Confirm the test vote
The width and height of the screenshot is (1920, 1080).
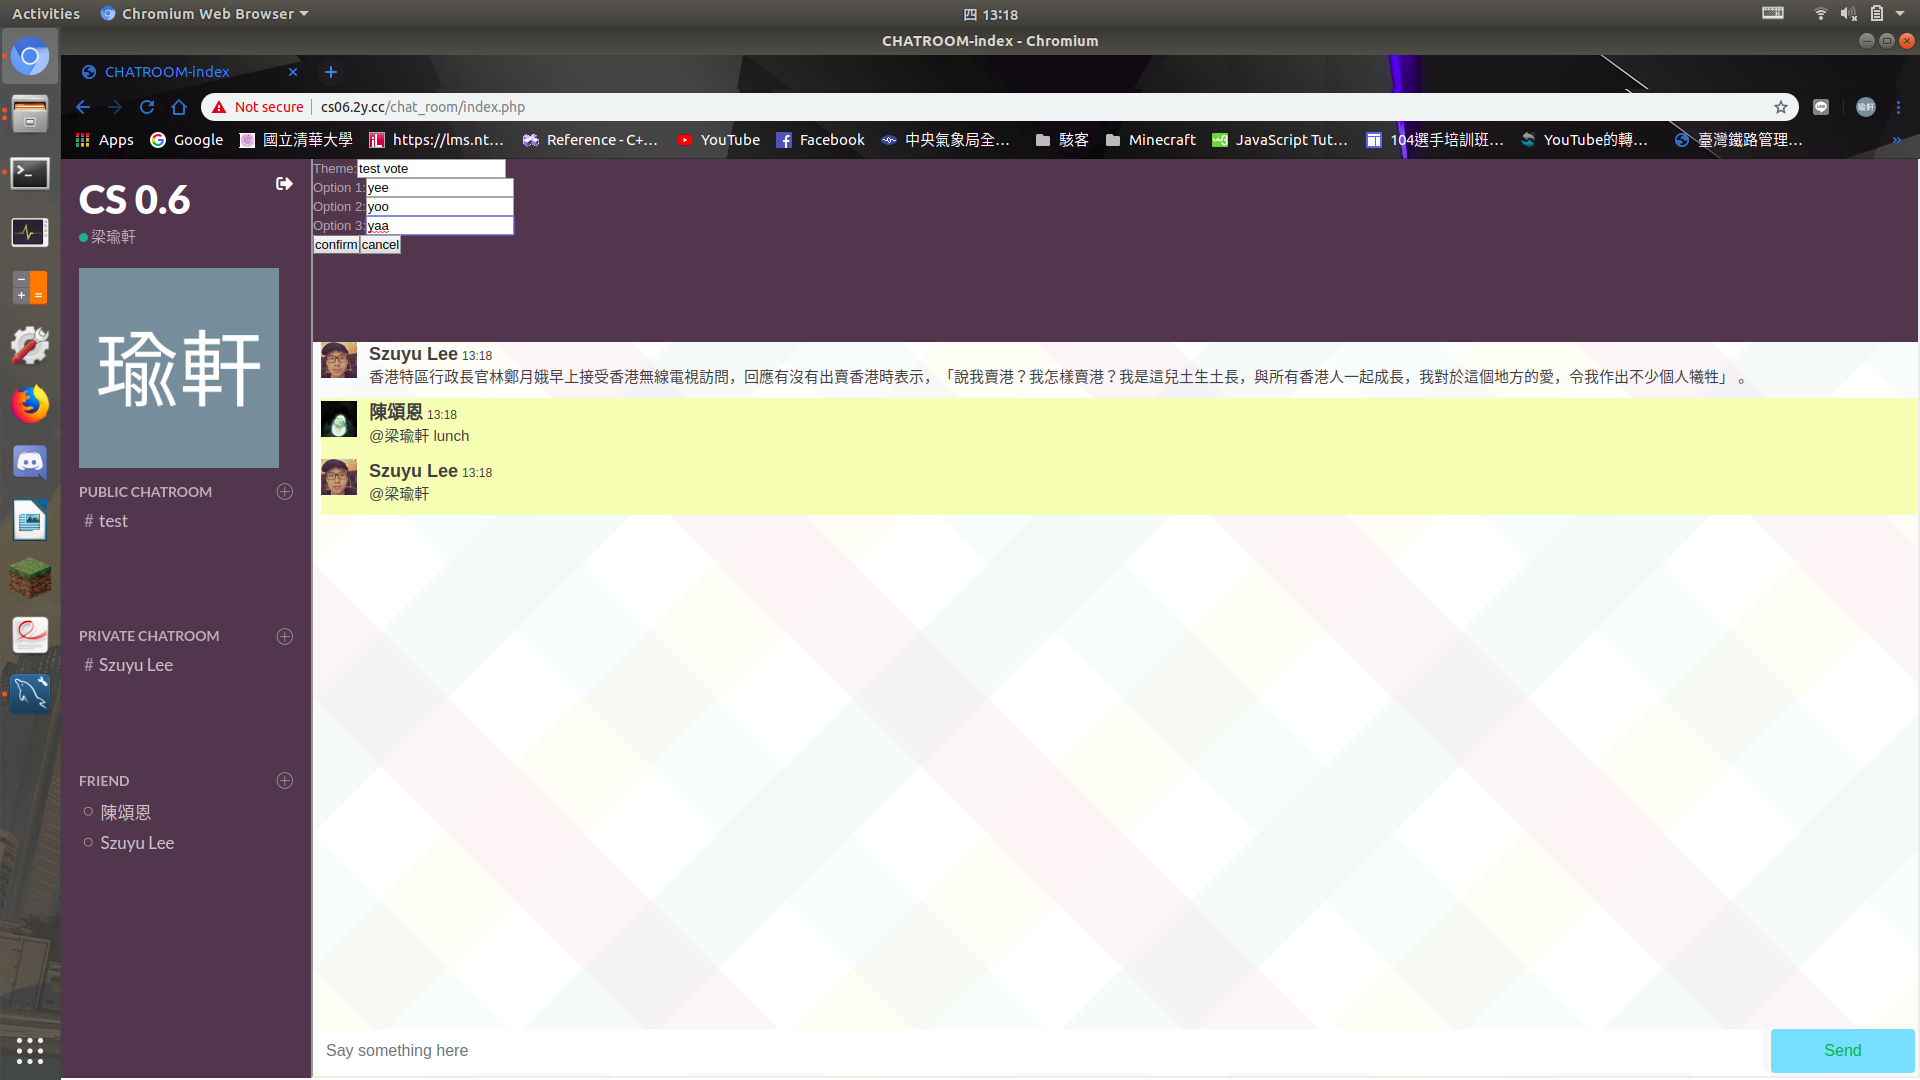click(x=336, y=245)
